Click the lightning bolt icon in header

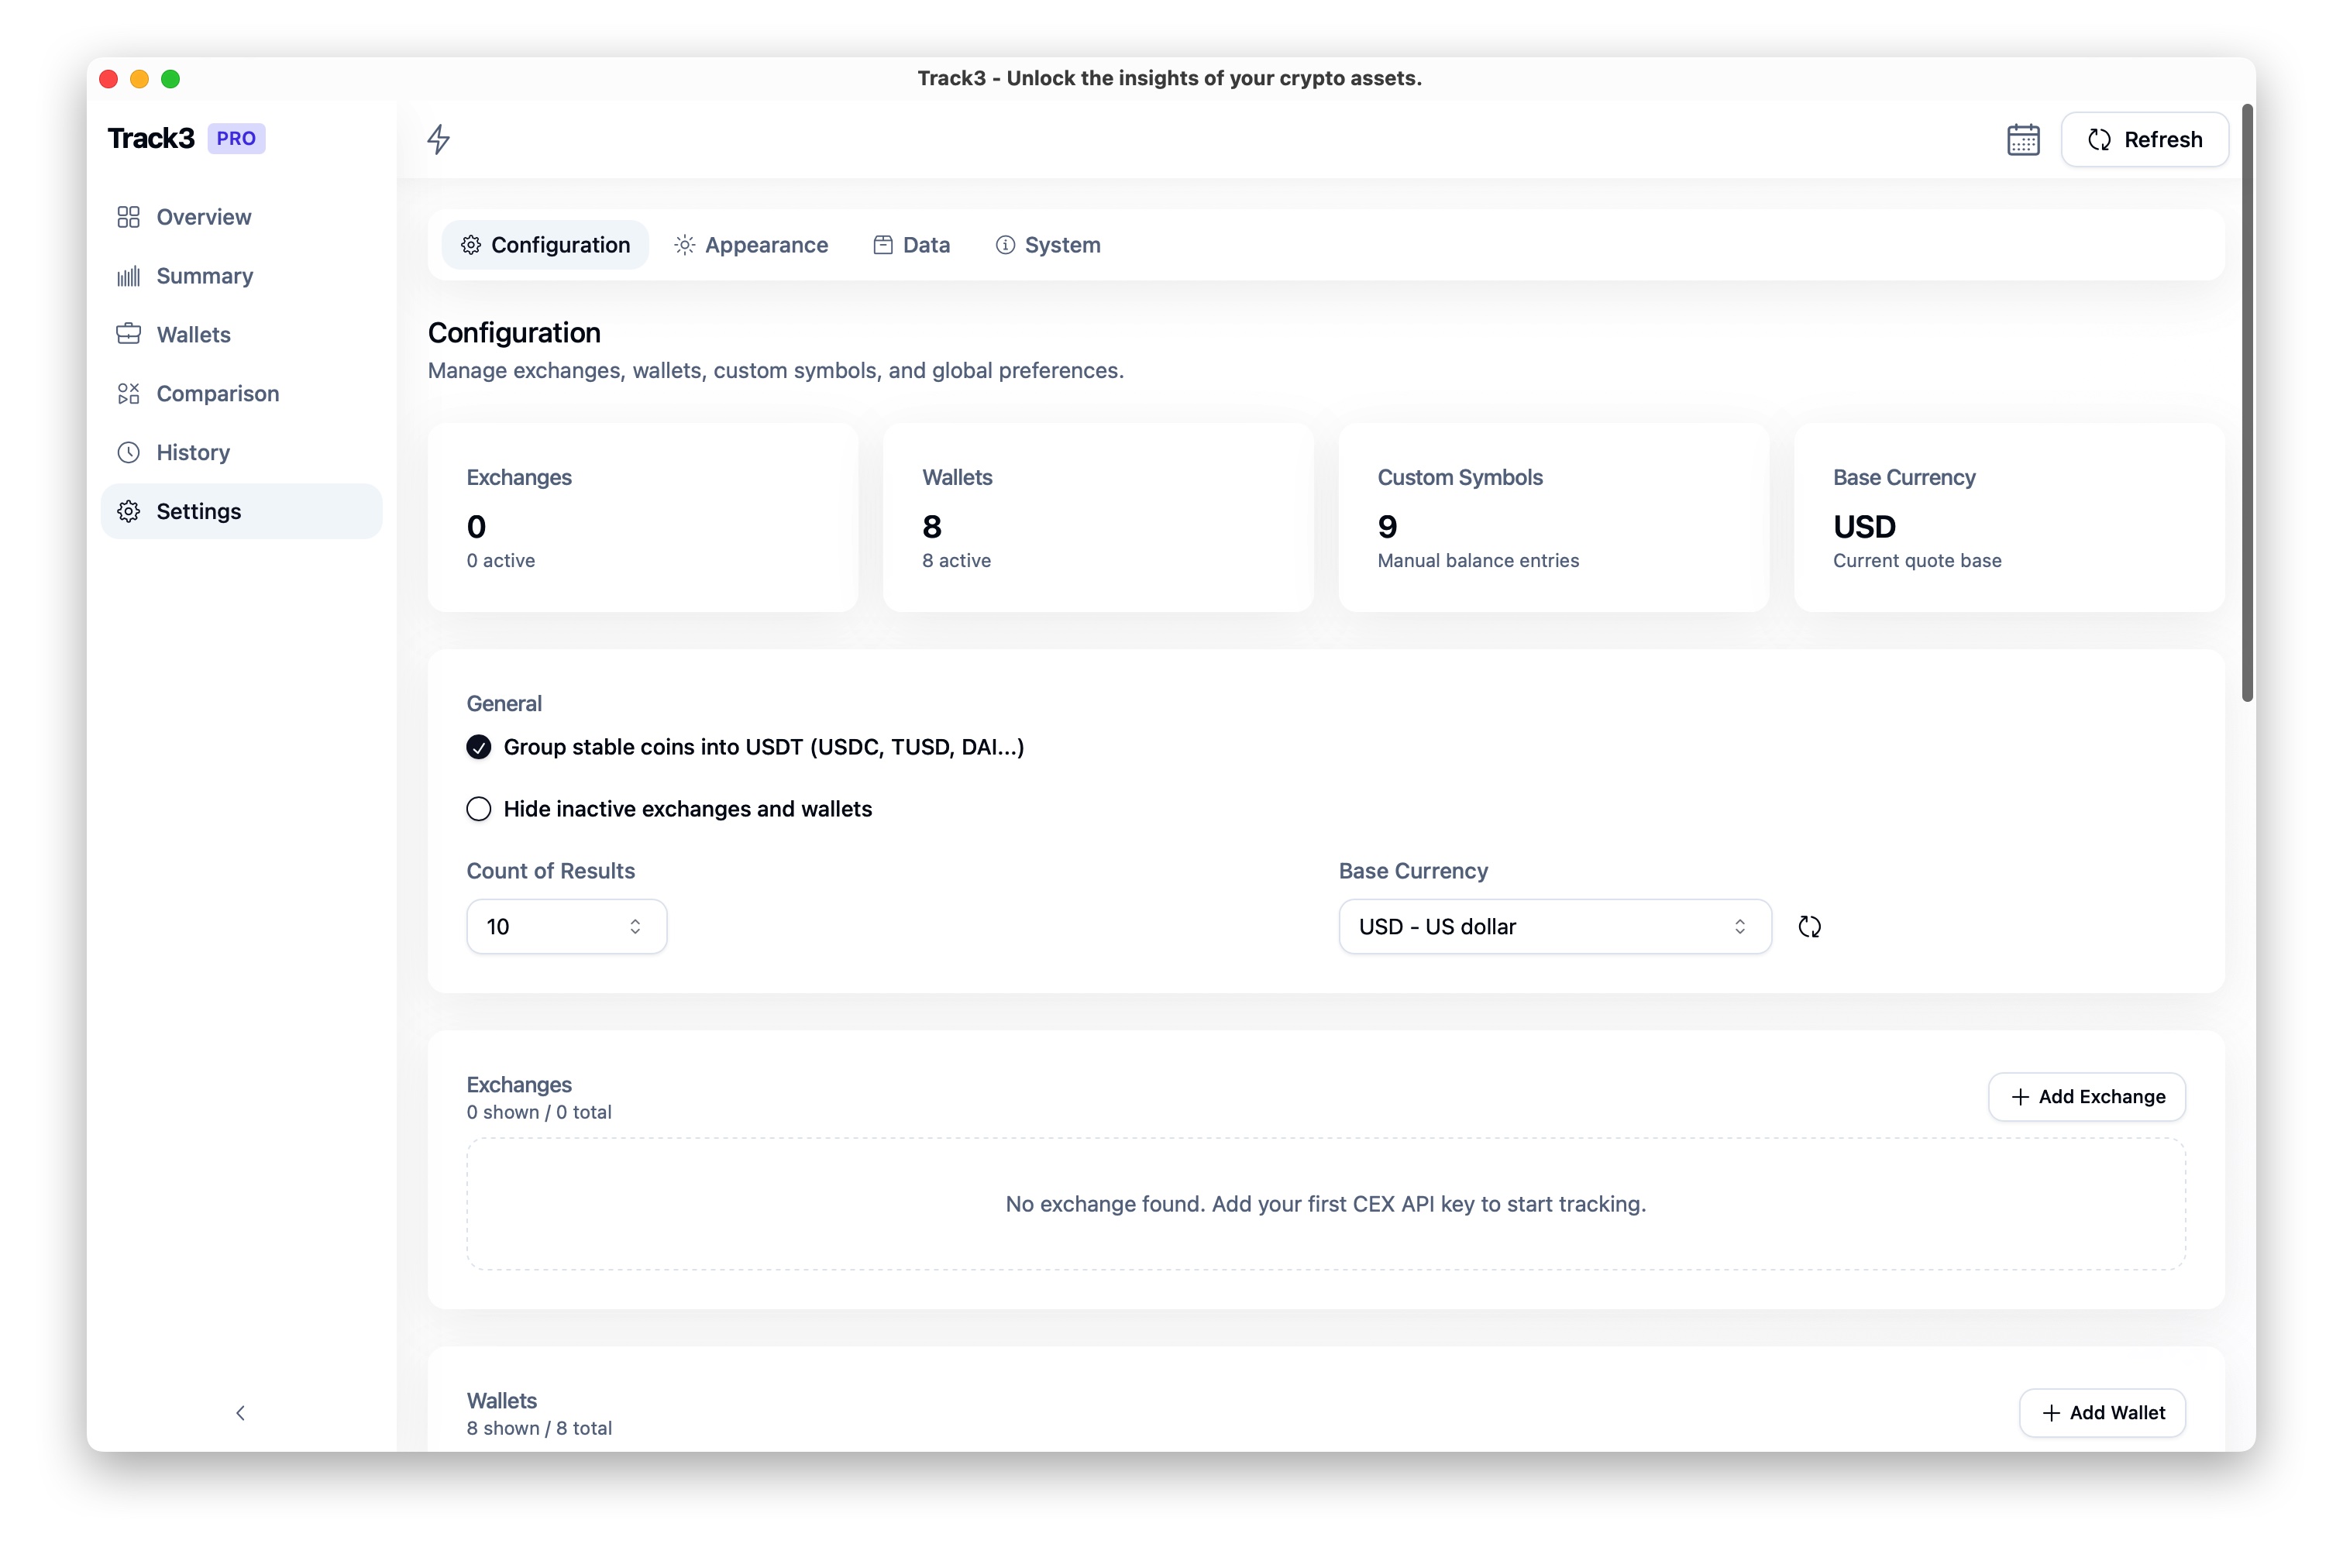click(438, 139)
